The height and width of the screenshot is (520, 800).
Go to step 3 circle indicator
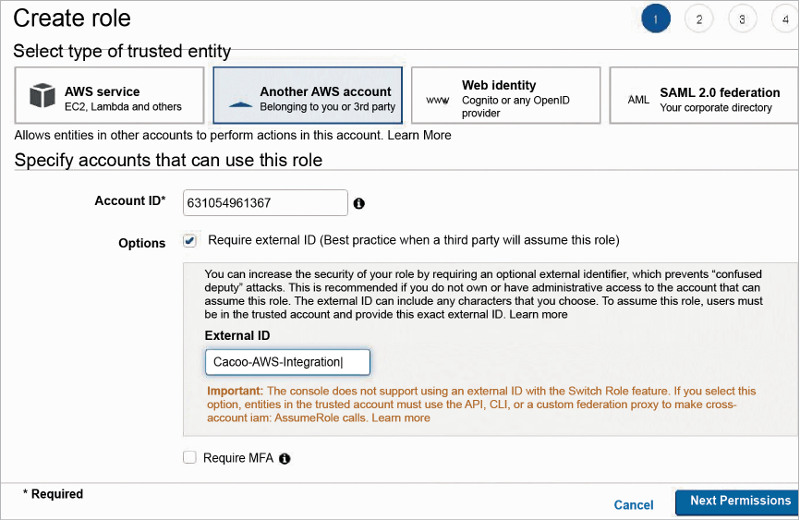(742, 19)
